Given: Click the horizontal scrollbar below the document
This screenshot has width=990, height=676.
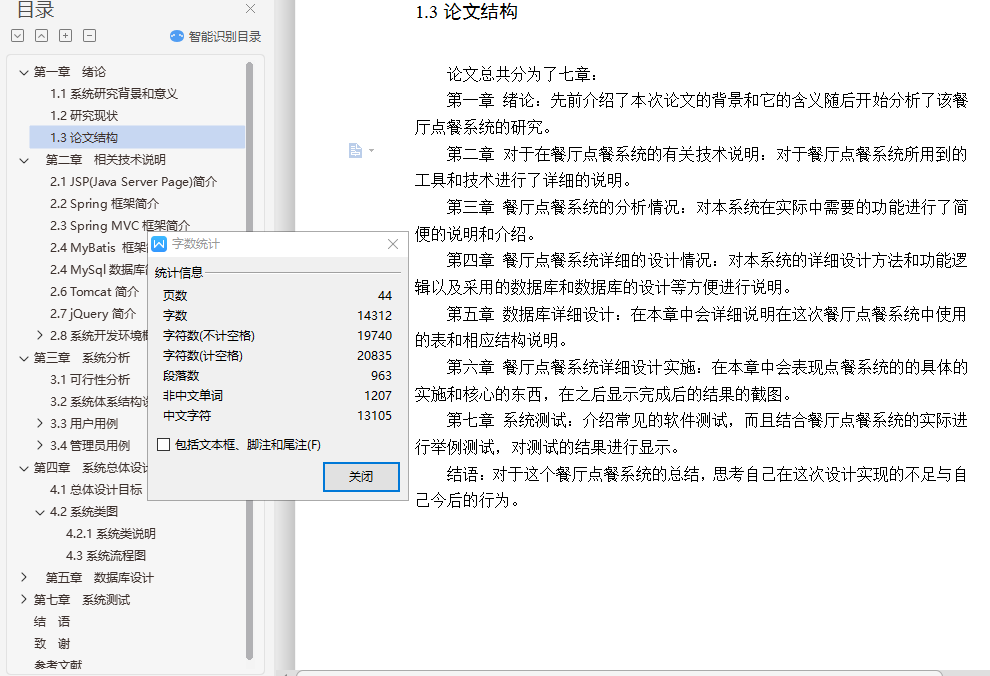Looking at the screenshot, I should click(x=619, y=673).
